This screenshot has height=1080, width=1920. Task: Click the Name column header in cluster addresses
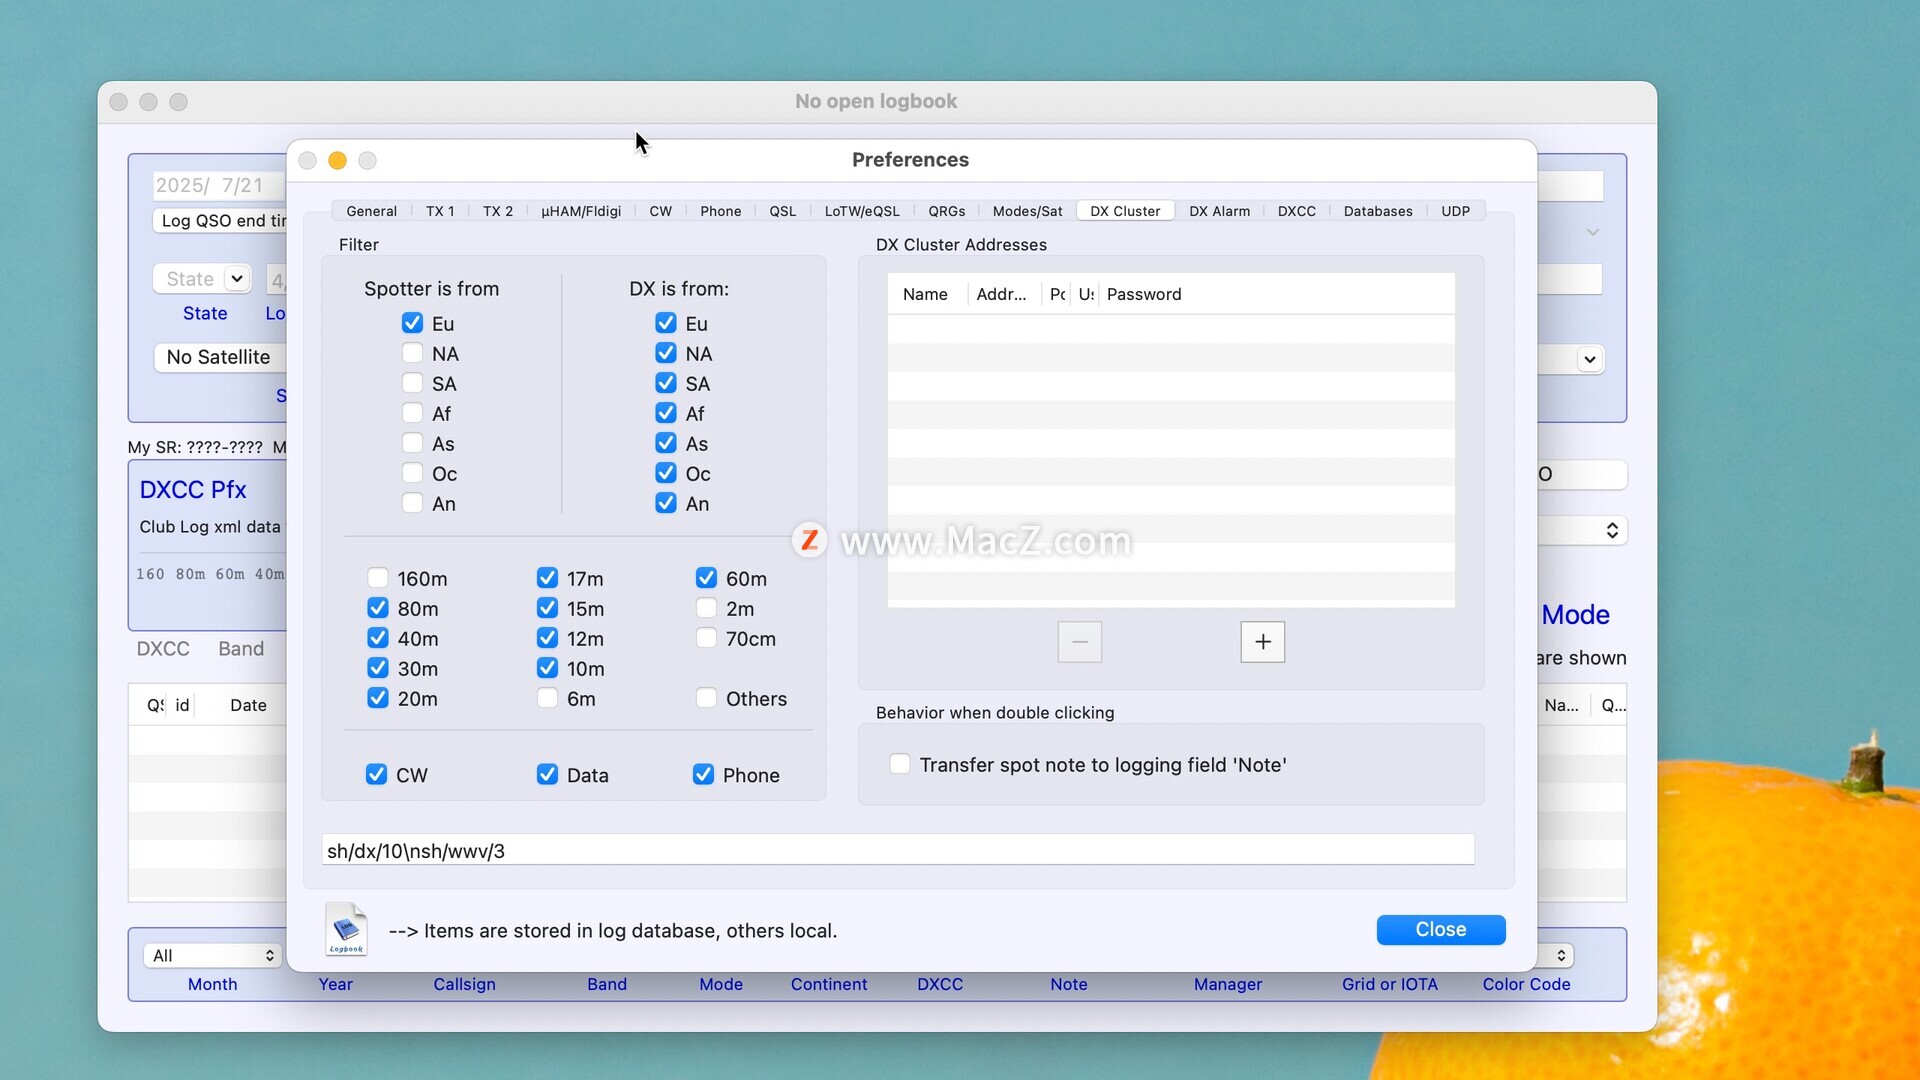tap(925, 294)
